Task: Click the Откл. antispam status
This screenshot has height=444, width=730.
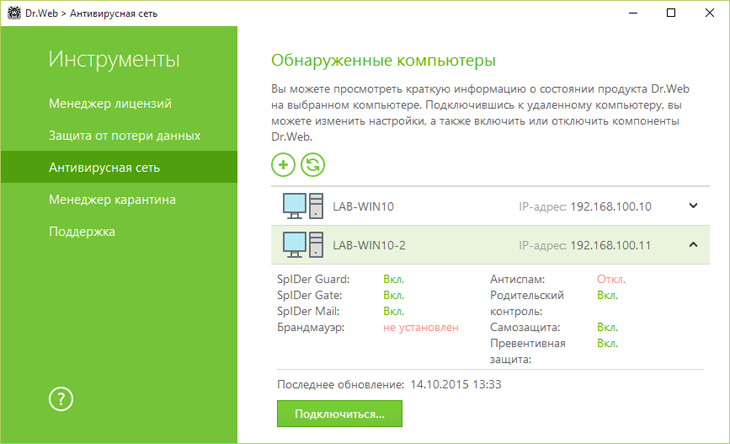Action: [611, 279]
